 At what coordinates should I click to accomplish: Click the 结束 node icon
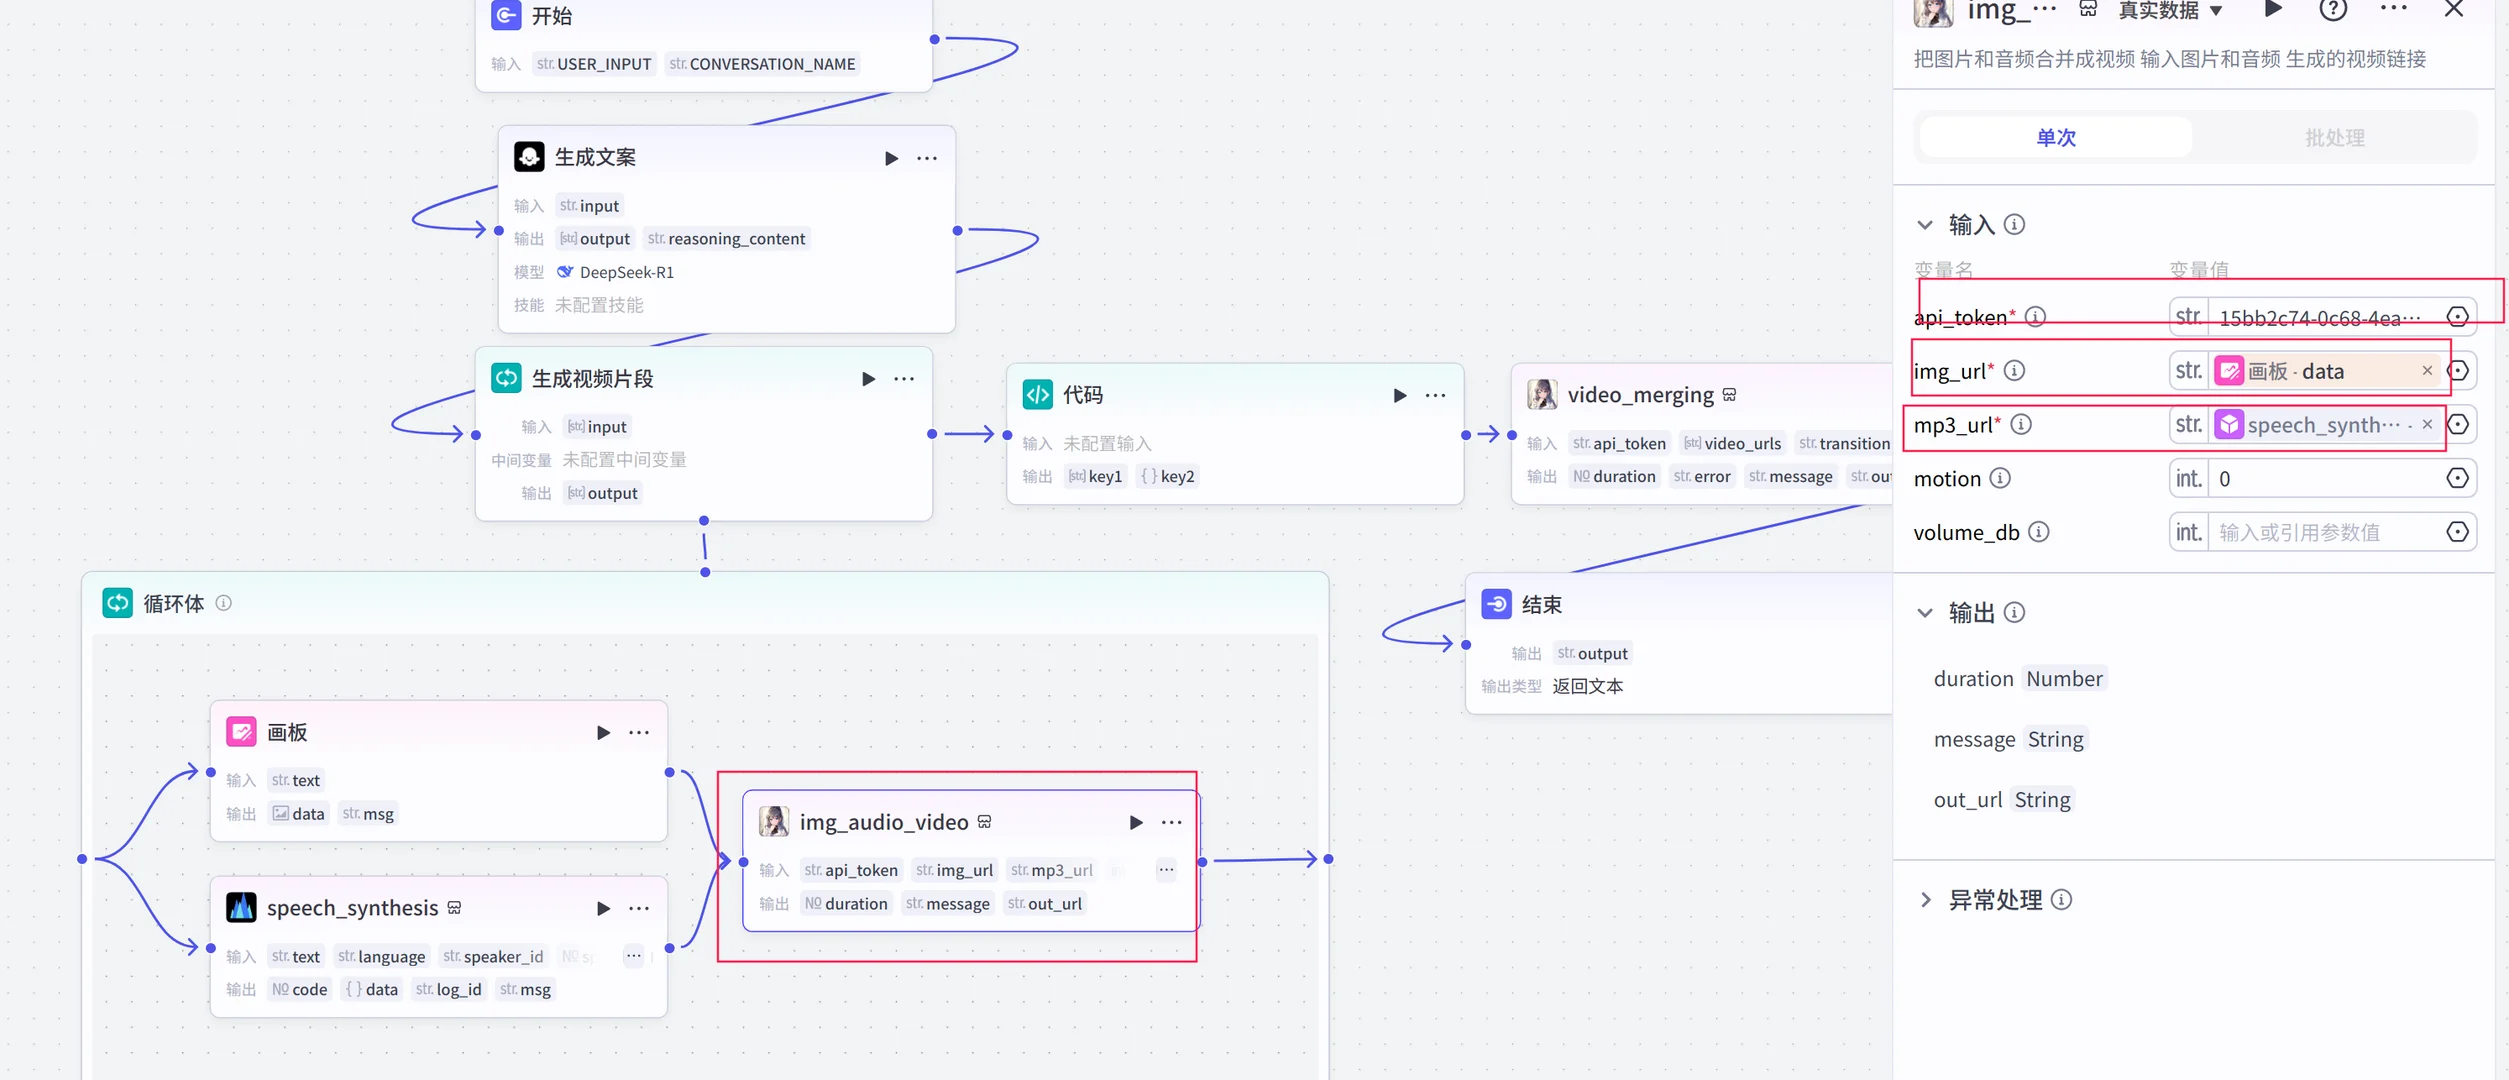[1496, 604]
